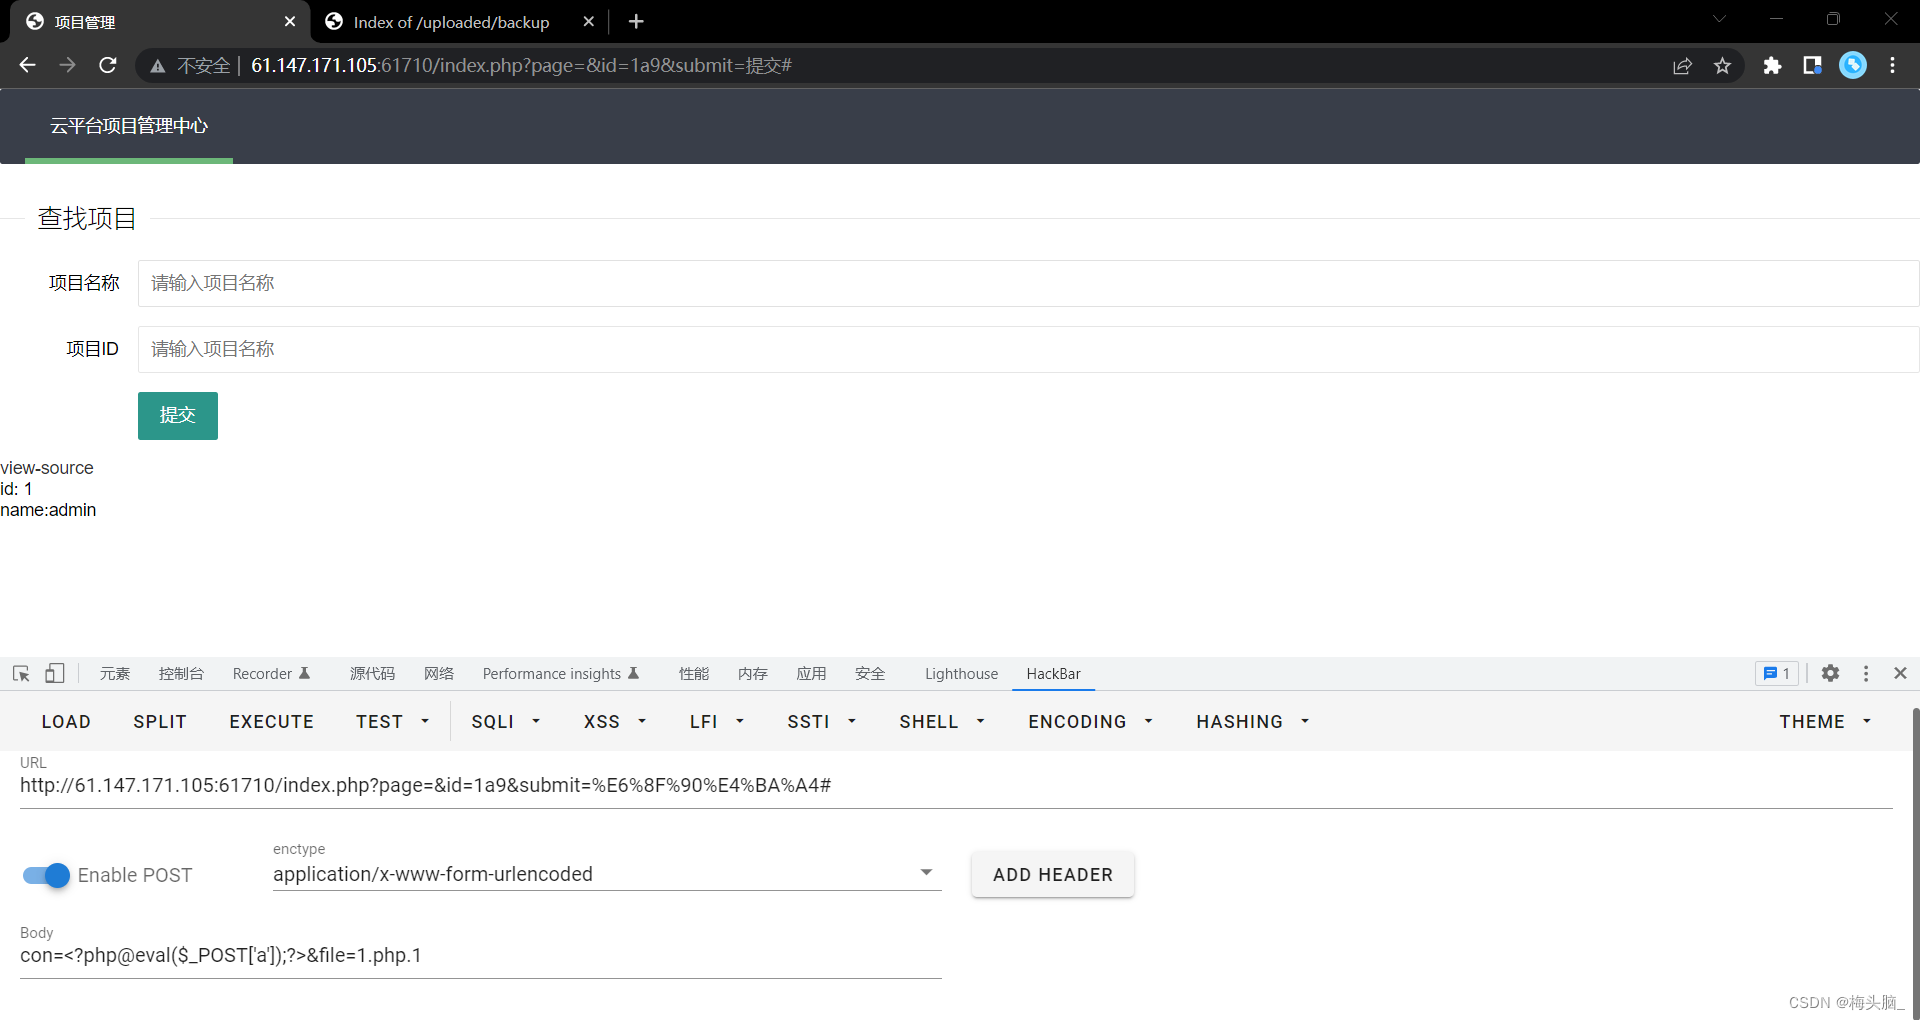
Task: Click the share icon in the address bar
Action: coord(1683,65)
